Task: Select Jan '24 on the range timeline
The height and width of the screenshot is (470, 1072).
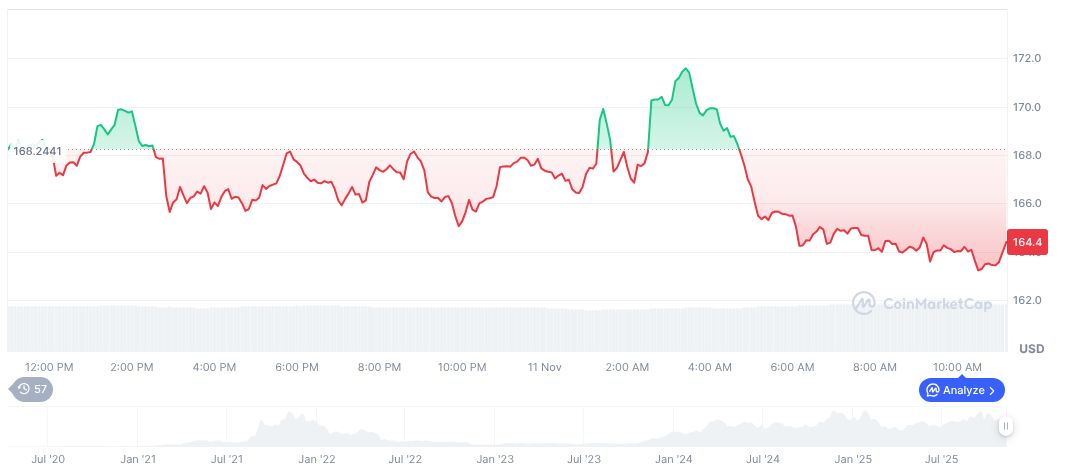Action: 673,458
